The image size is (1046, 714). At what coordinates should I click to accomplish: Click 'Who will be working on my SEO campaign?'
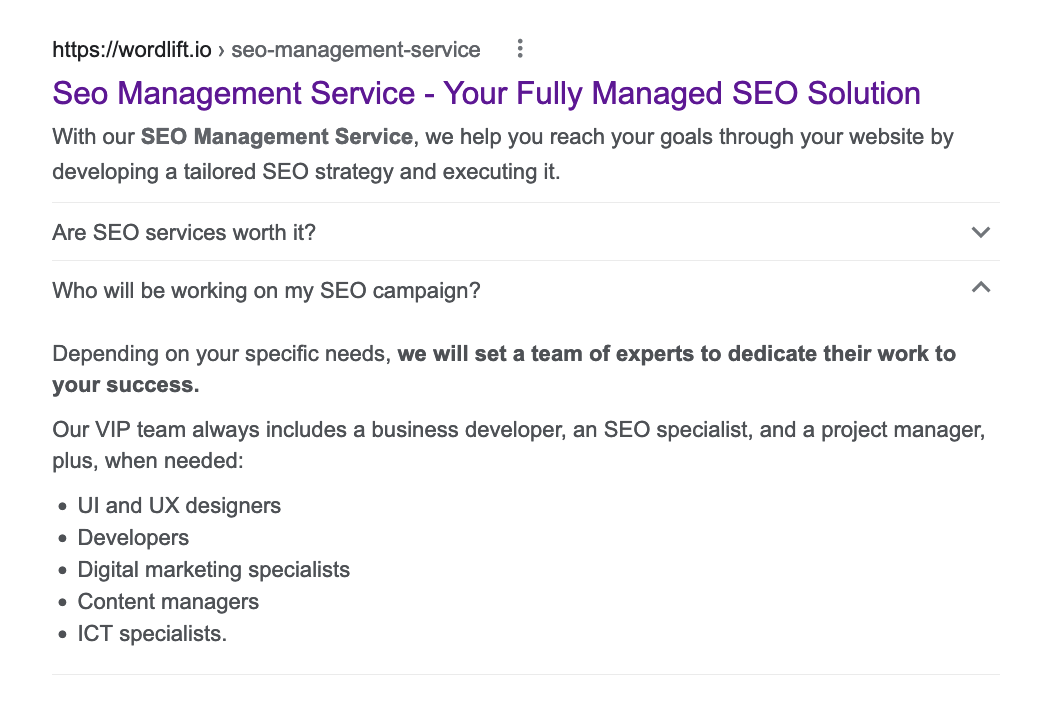pyautogui.click(x=266, y=291)
